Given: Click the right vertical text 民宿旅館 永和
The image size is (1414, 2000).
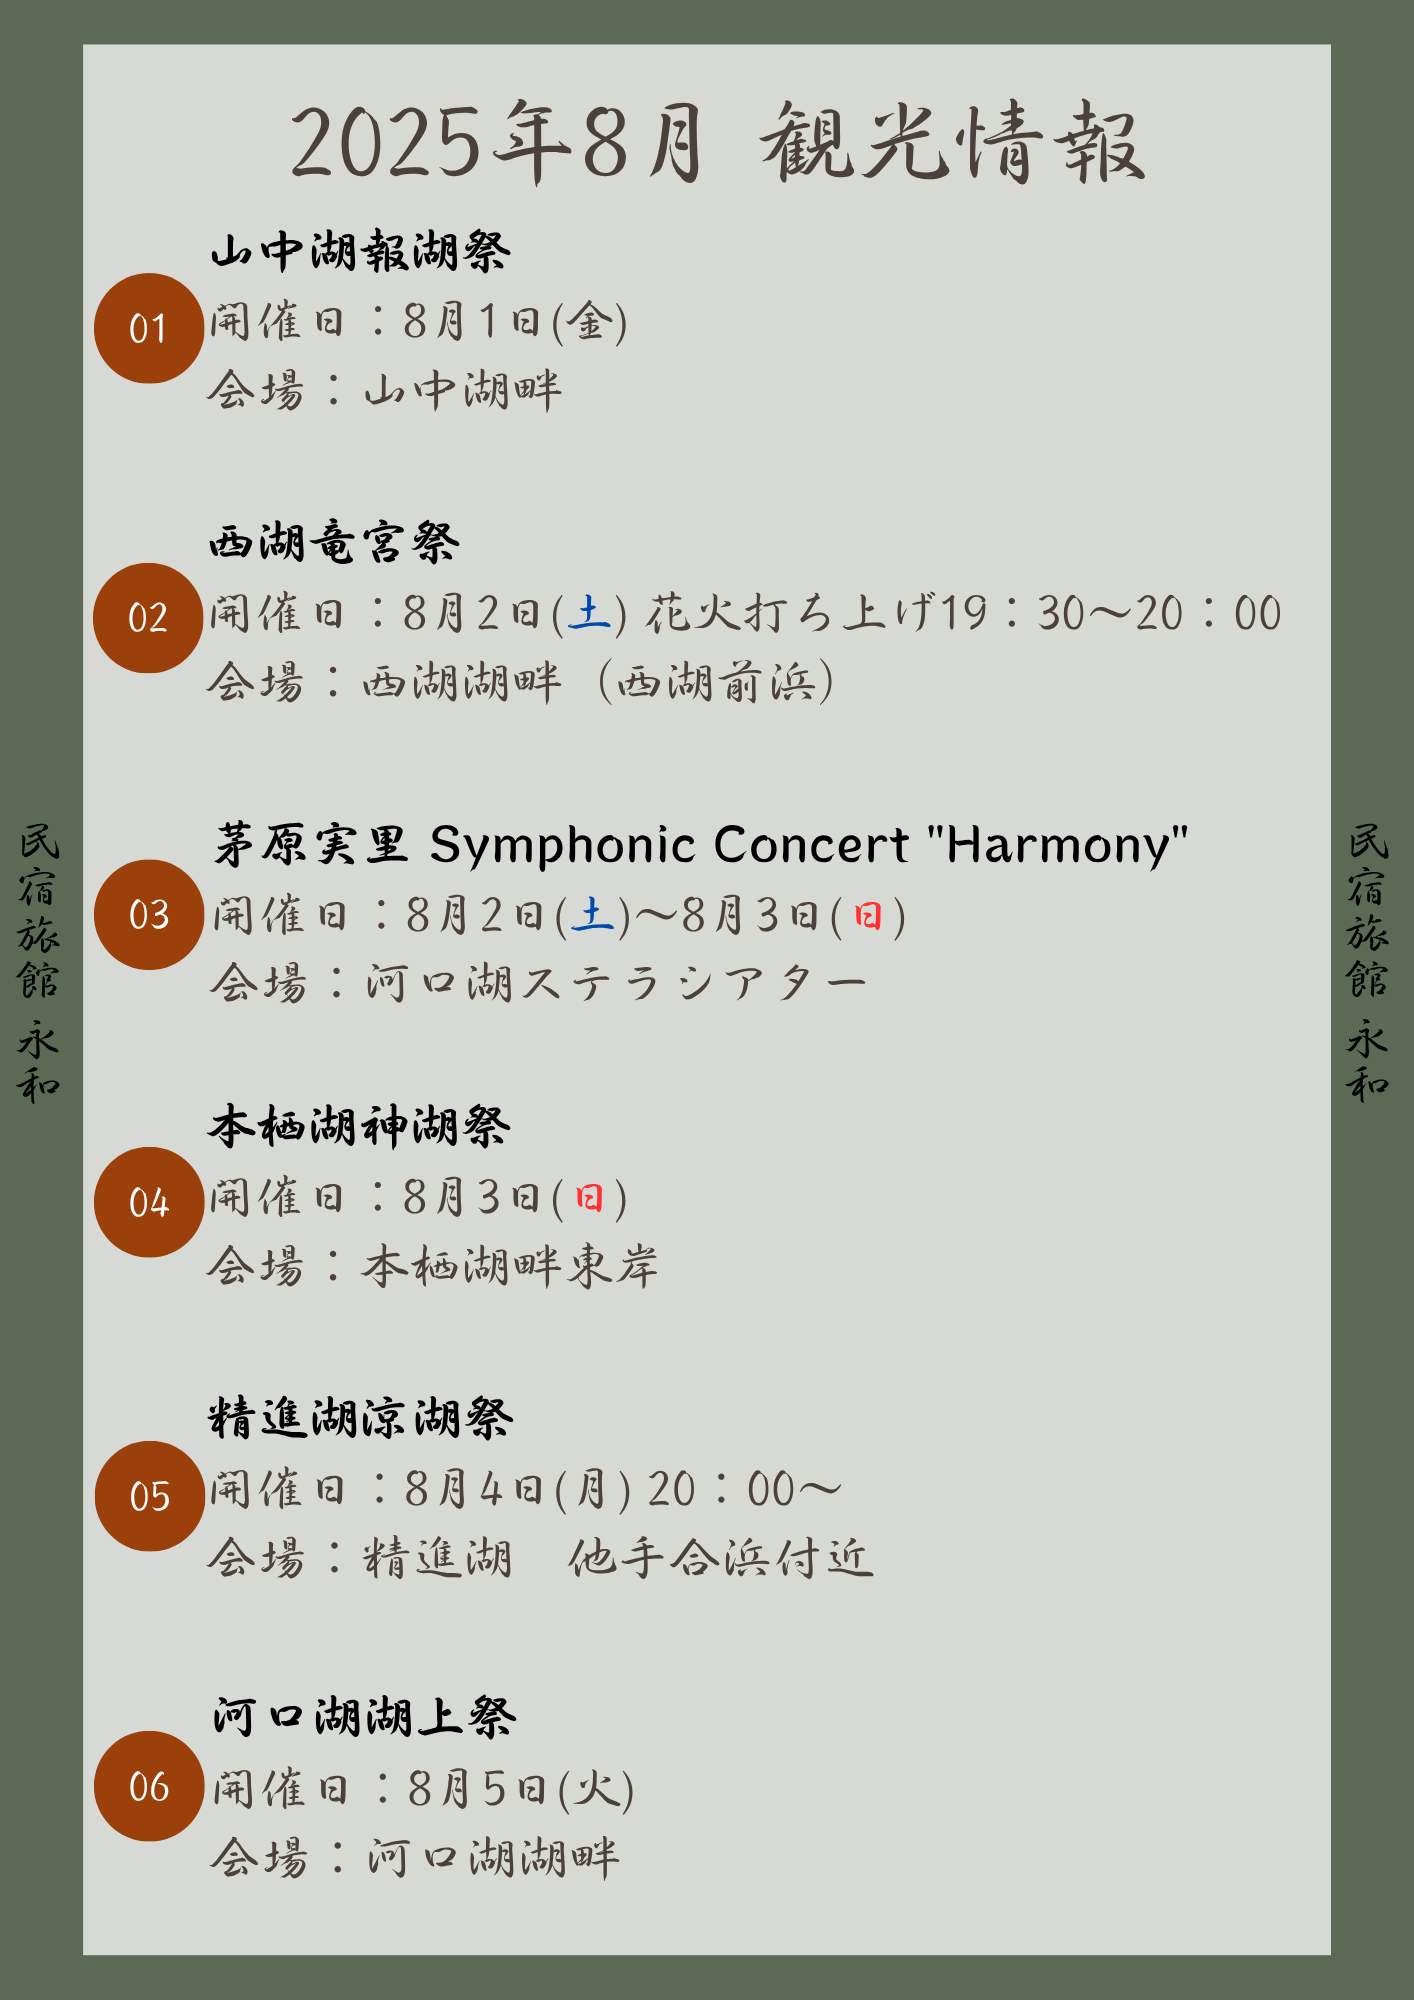Looking at the screenshot, I should pos(1367,962).
